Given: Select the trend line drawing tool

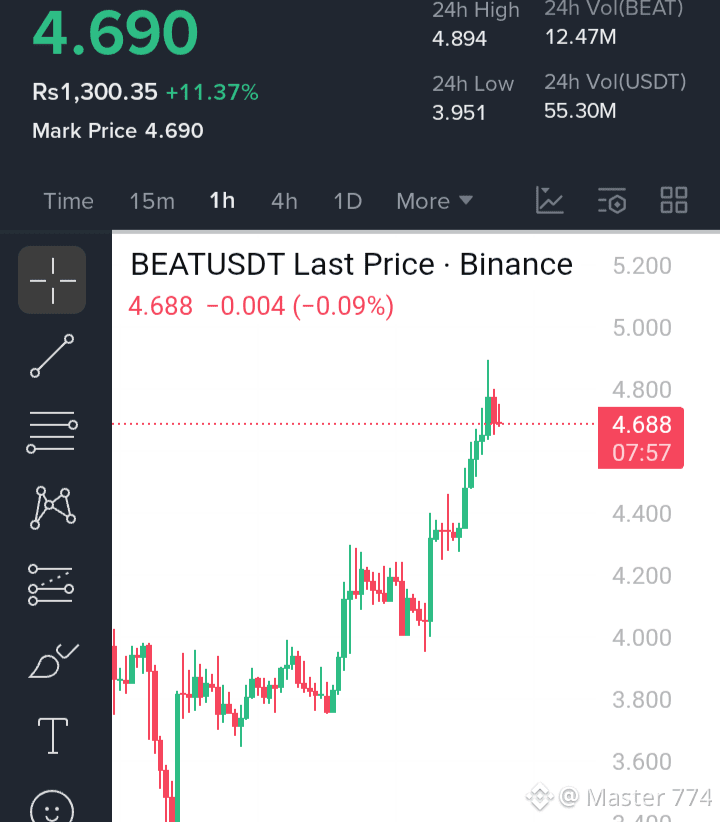Looking at the screenshot, I should pos(52,356).
